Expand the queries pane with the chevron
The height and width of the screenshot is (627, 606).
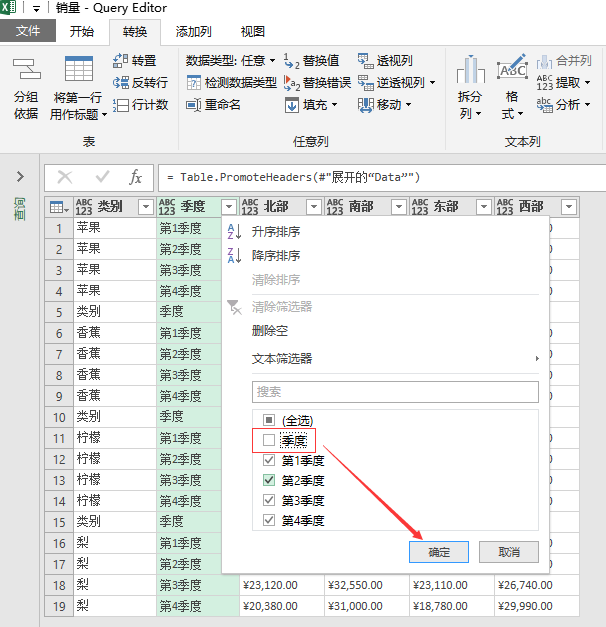pyautogui.click(x=20, y=176)
